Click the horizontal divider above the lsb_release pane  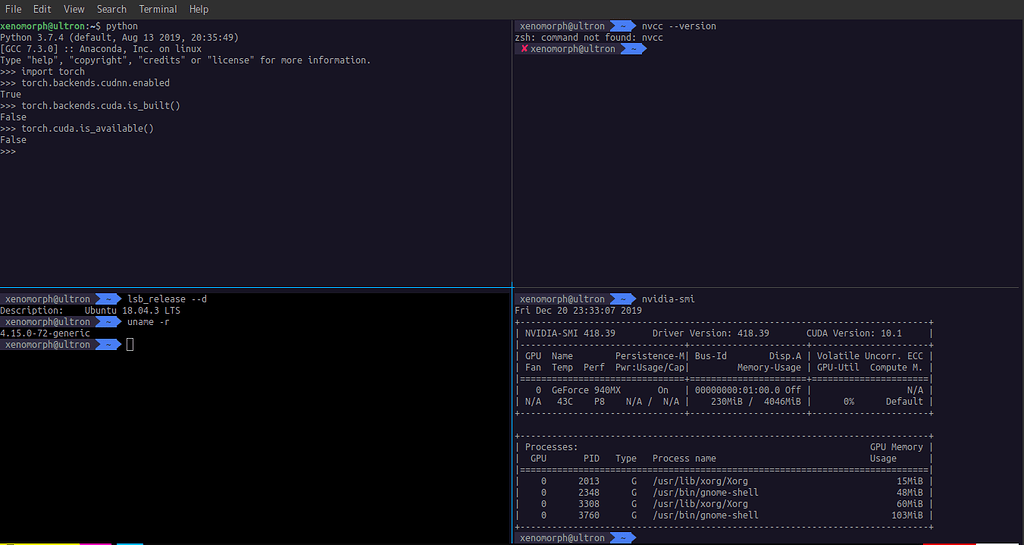tap(256, 289)
